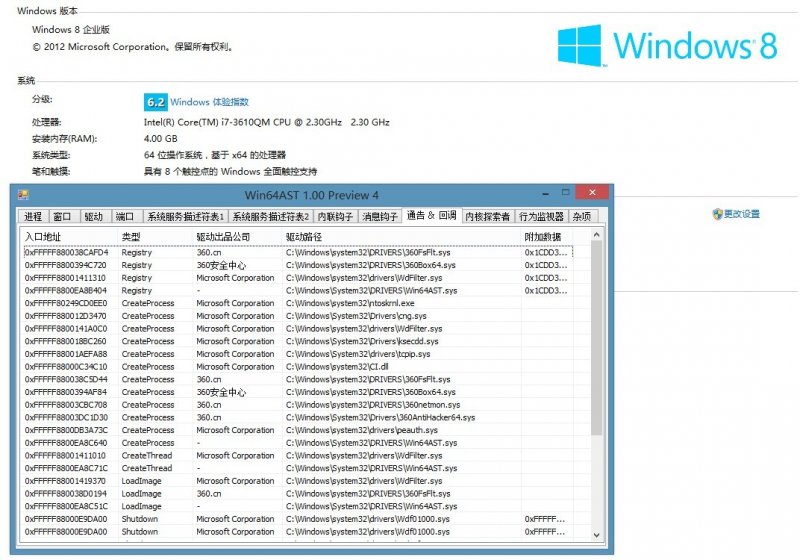The width and height of the screenshot is (800, 560).
Task: Open the 更改设置 link
Action: click(741, 214)
